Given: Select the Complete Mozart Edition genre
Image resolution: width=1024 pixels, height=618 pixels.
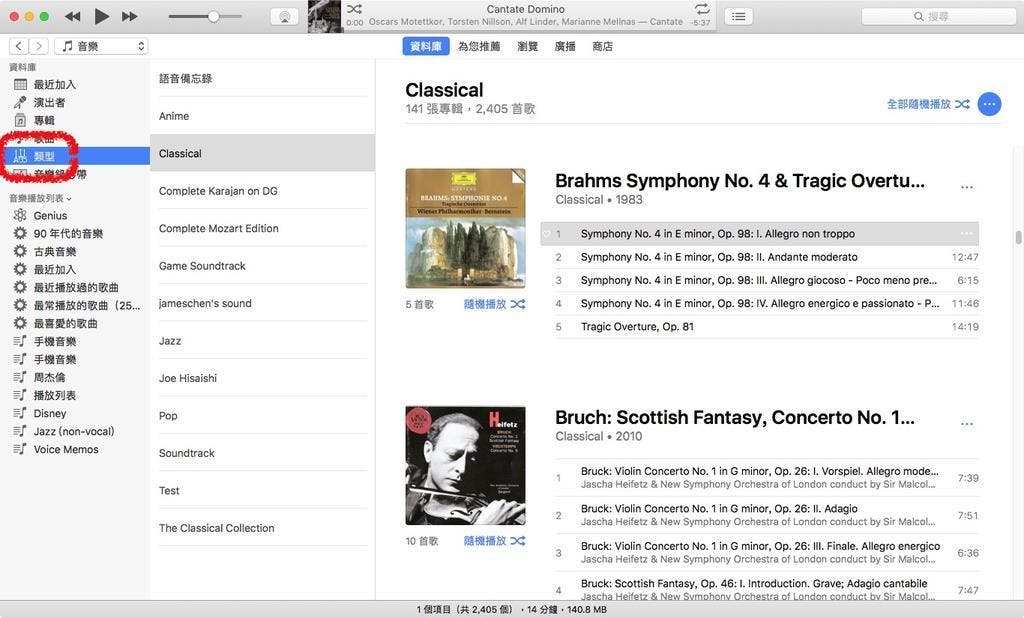Looking at the screenshot, I should click(263, 228).
